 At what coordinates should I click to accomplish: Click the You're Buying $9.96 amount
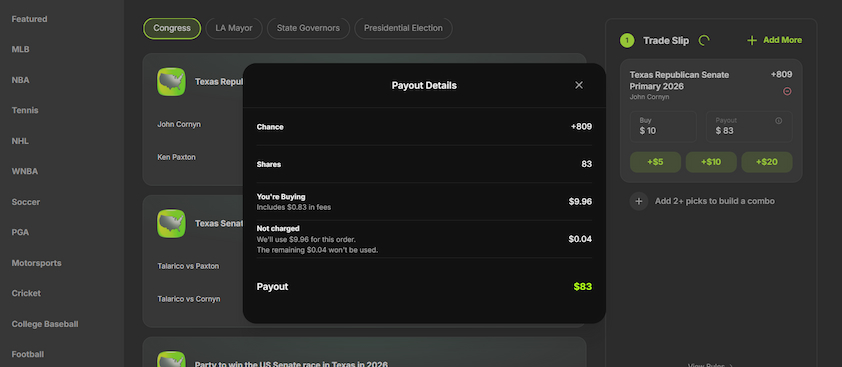pos(580,202)
